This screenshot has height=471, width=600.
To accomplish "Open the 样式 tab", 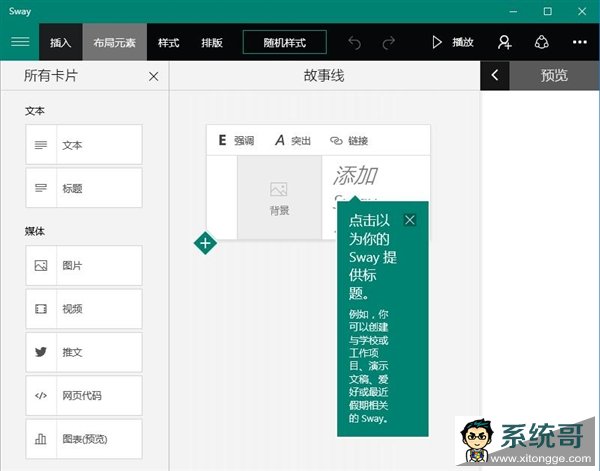I will tap(168, 42).
